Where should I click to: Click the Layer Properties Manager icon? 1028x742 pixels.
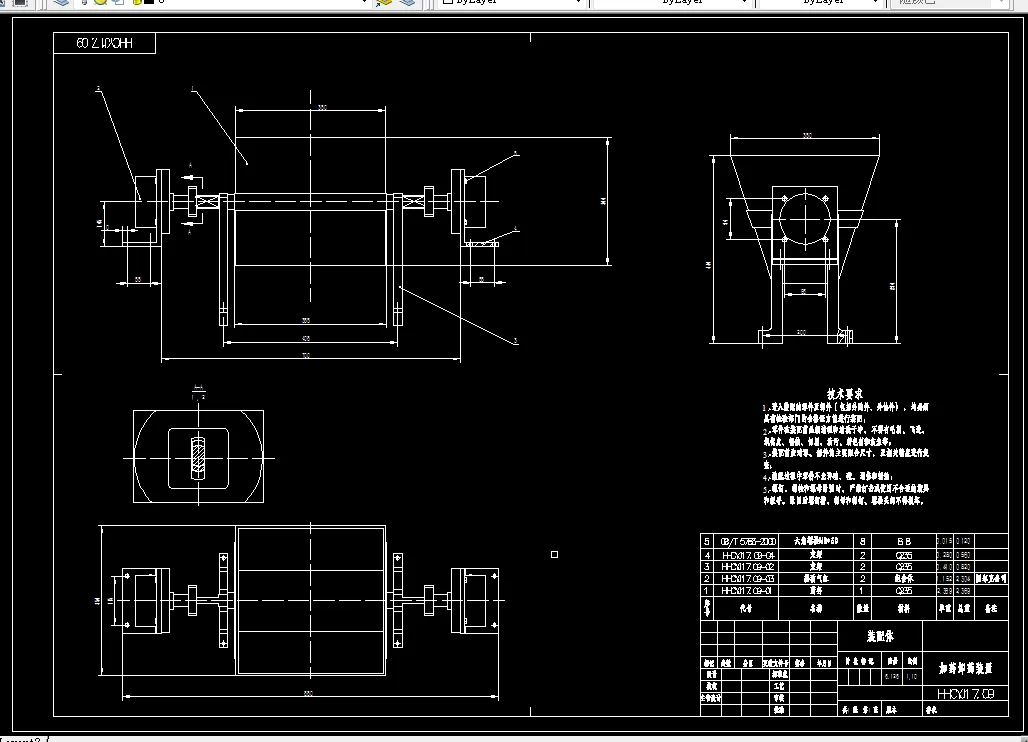61,2
